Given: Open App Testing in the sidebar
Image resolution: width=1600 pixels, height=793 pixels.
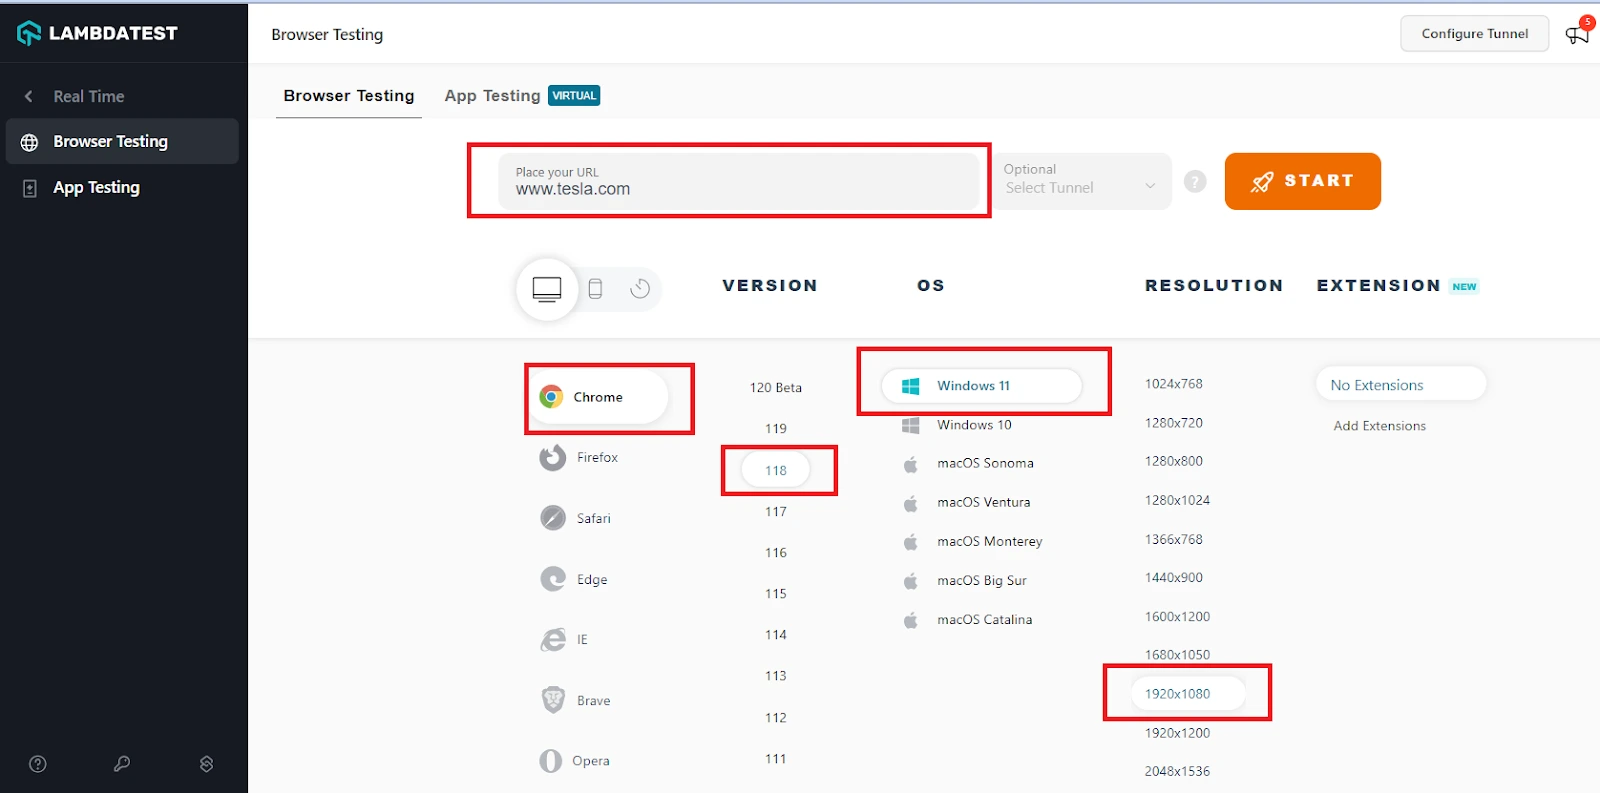Looking at the screenshot, I should pos(122,187).
